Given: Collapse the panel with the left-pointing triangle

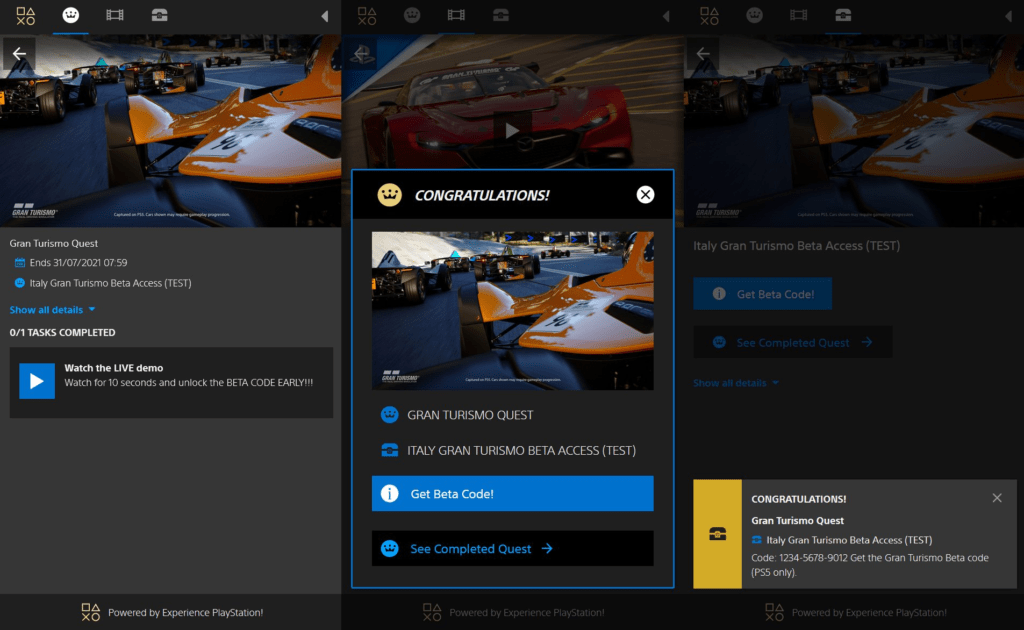Looking at the screenshot, I should [x=325, y=15].
